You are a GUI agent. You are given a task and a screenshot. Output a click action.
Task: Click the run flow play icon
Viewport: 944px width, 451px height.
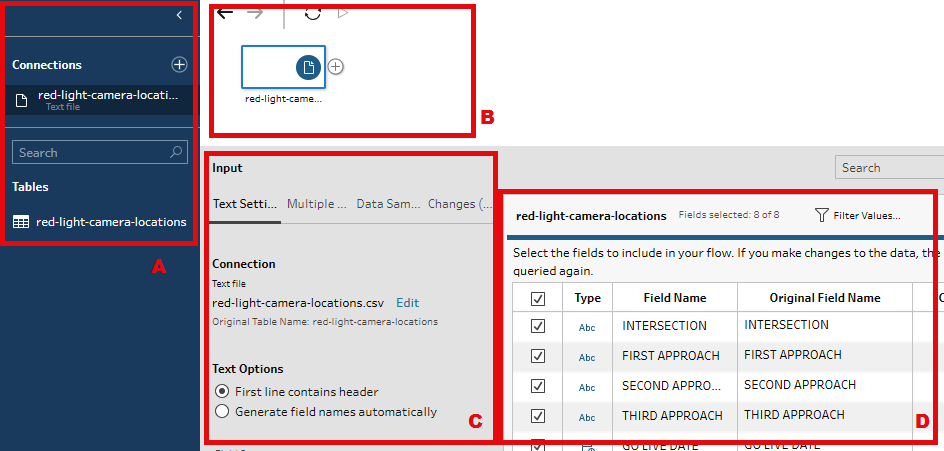click(x=343, y=13)
